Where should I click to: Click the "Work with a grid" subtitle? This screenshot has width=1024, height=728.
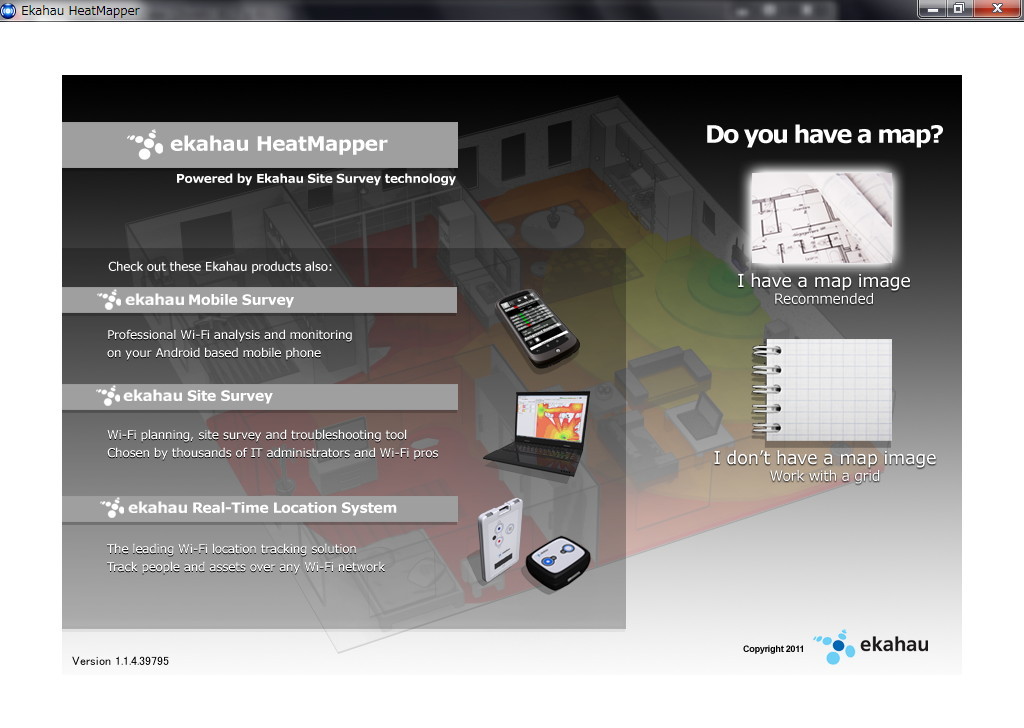(x=825, y=476)
